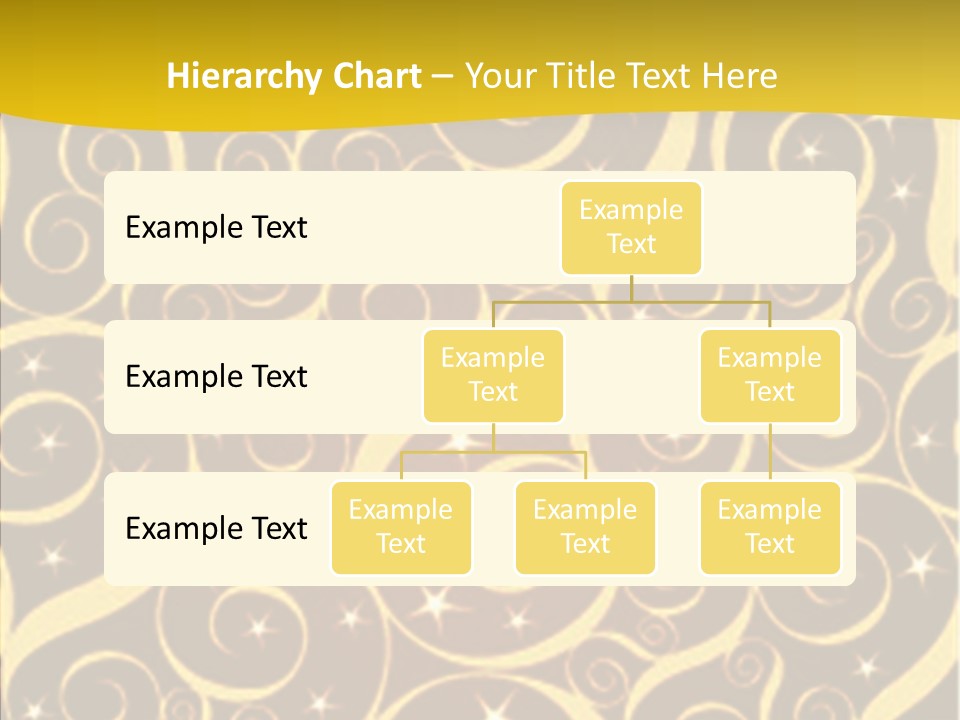Click the swirl background below the chart

pos(480,650)
